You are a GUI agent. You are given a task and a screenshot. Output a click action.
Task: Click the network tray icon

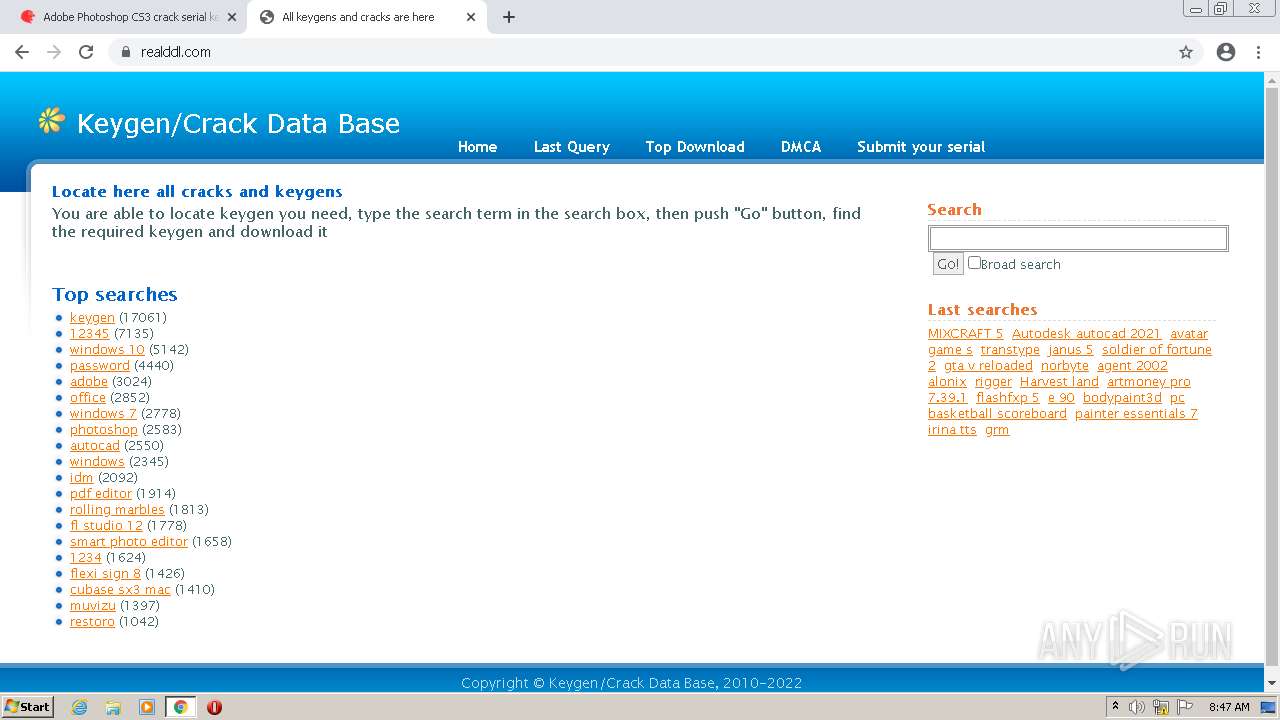pos(1161,707)
